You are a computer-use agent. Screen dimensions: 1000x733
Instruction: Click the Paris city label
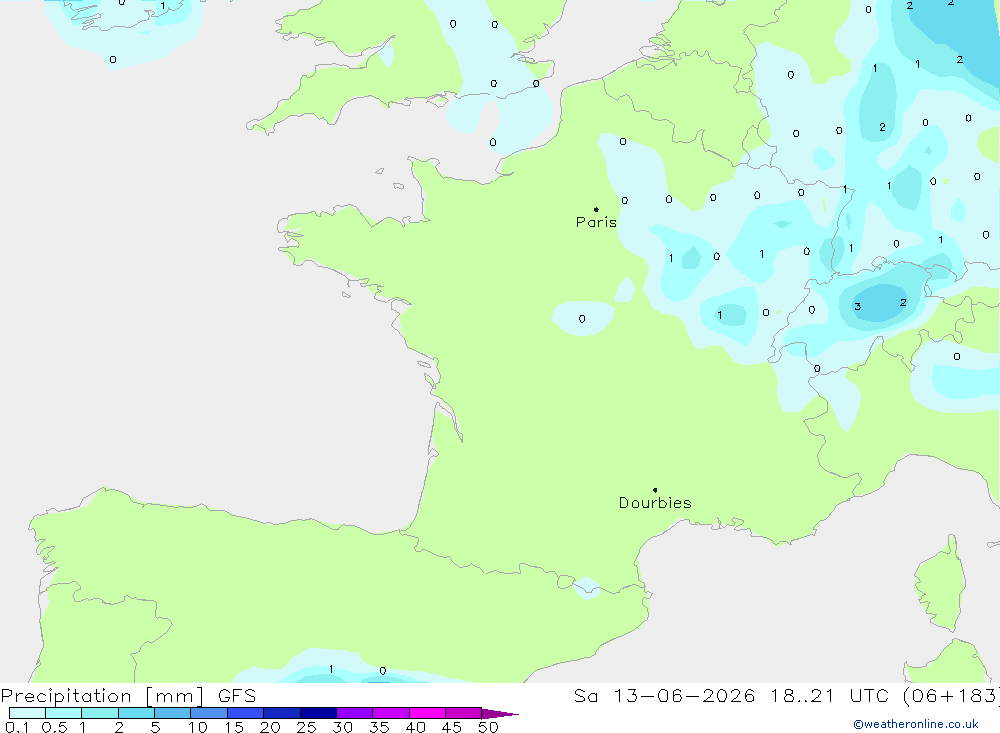(596, 222)
